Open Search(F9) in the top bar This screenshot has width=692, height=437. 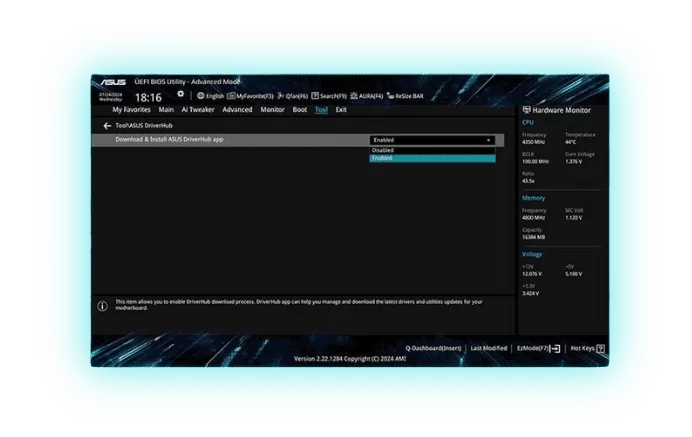pyautogui.click(x=329, y=96)
